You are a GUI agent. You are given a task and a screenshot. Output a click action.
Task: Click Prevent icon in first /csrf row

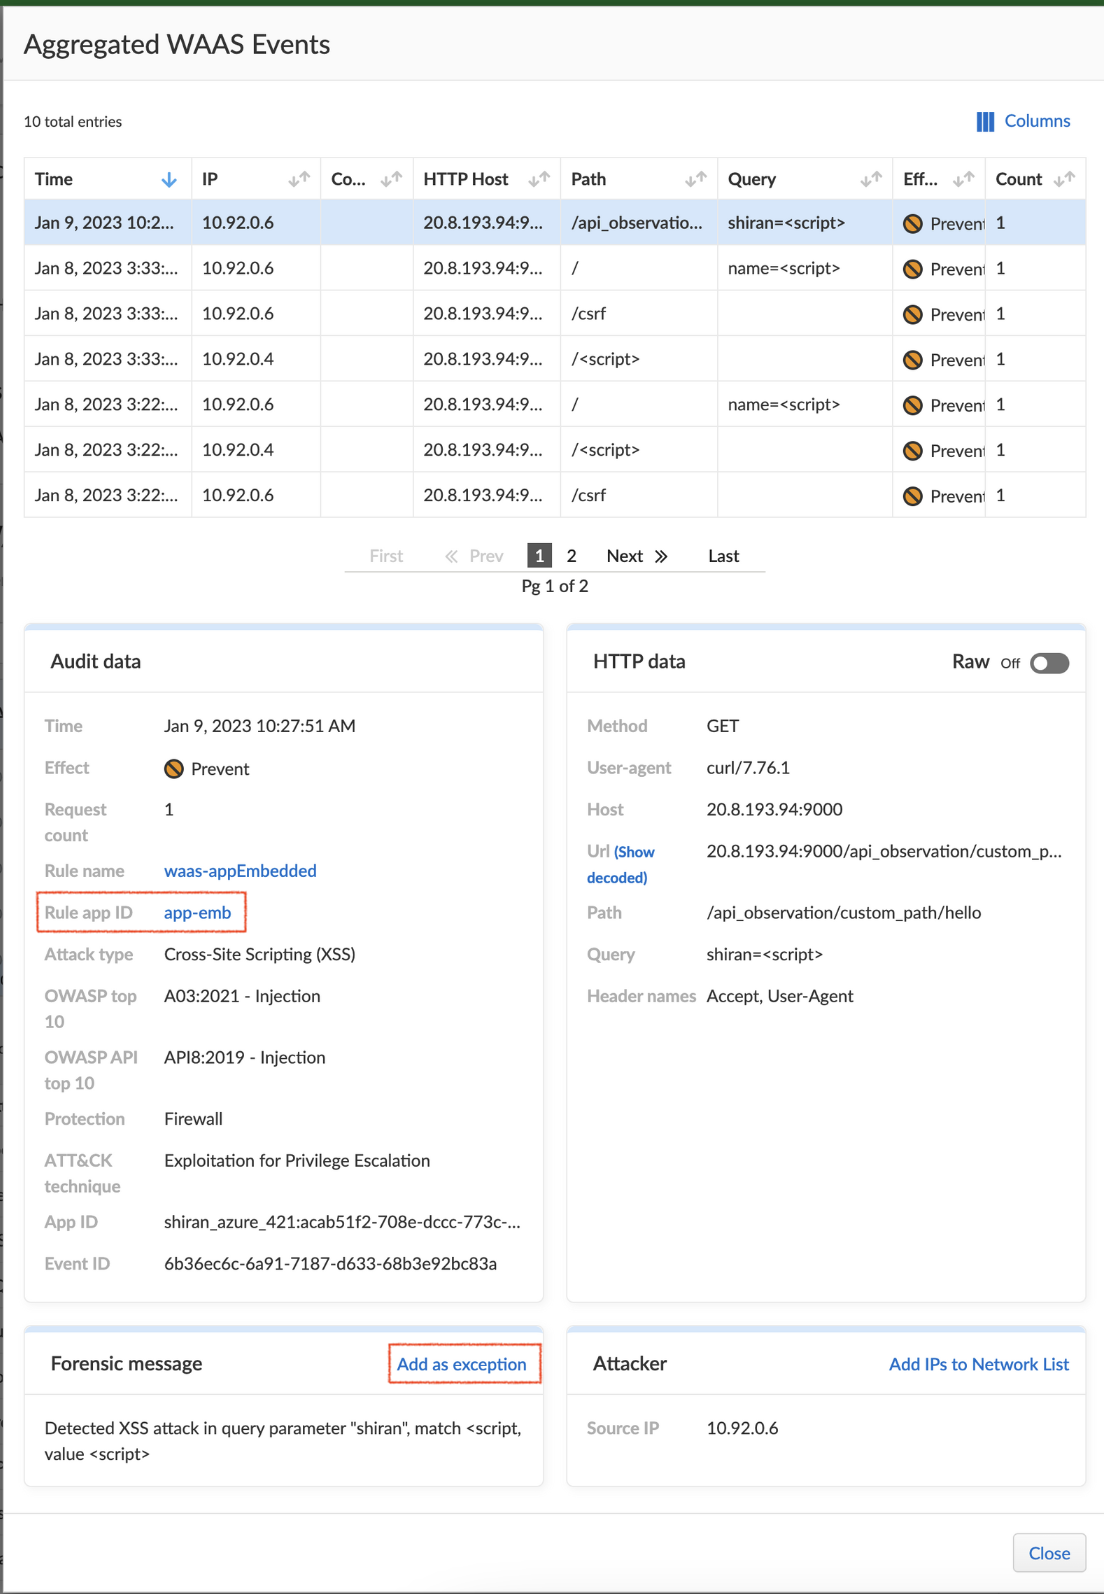pyautogui.click(x=913, y=315)
